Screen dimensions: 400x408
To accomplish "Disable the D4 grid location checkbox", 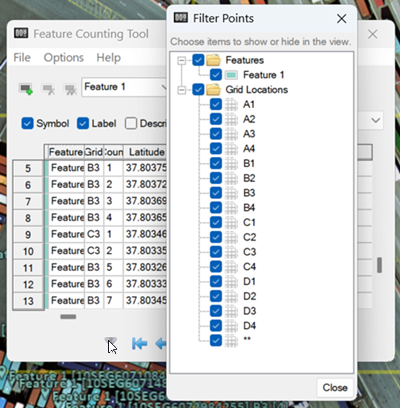I will [216, 326].
